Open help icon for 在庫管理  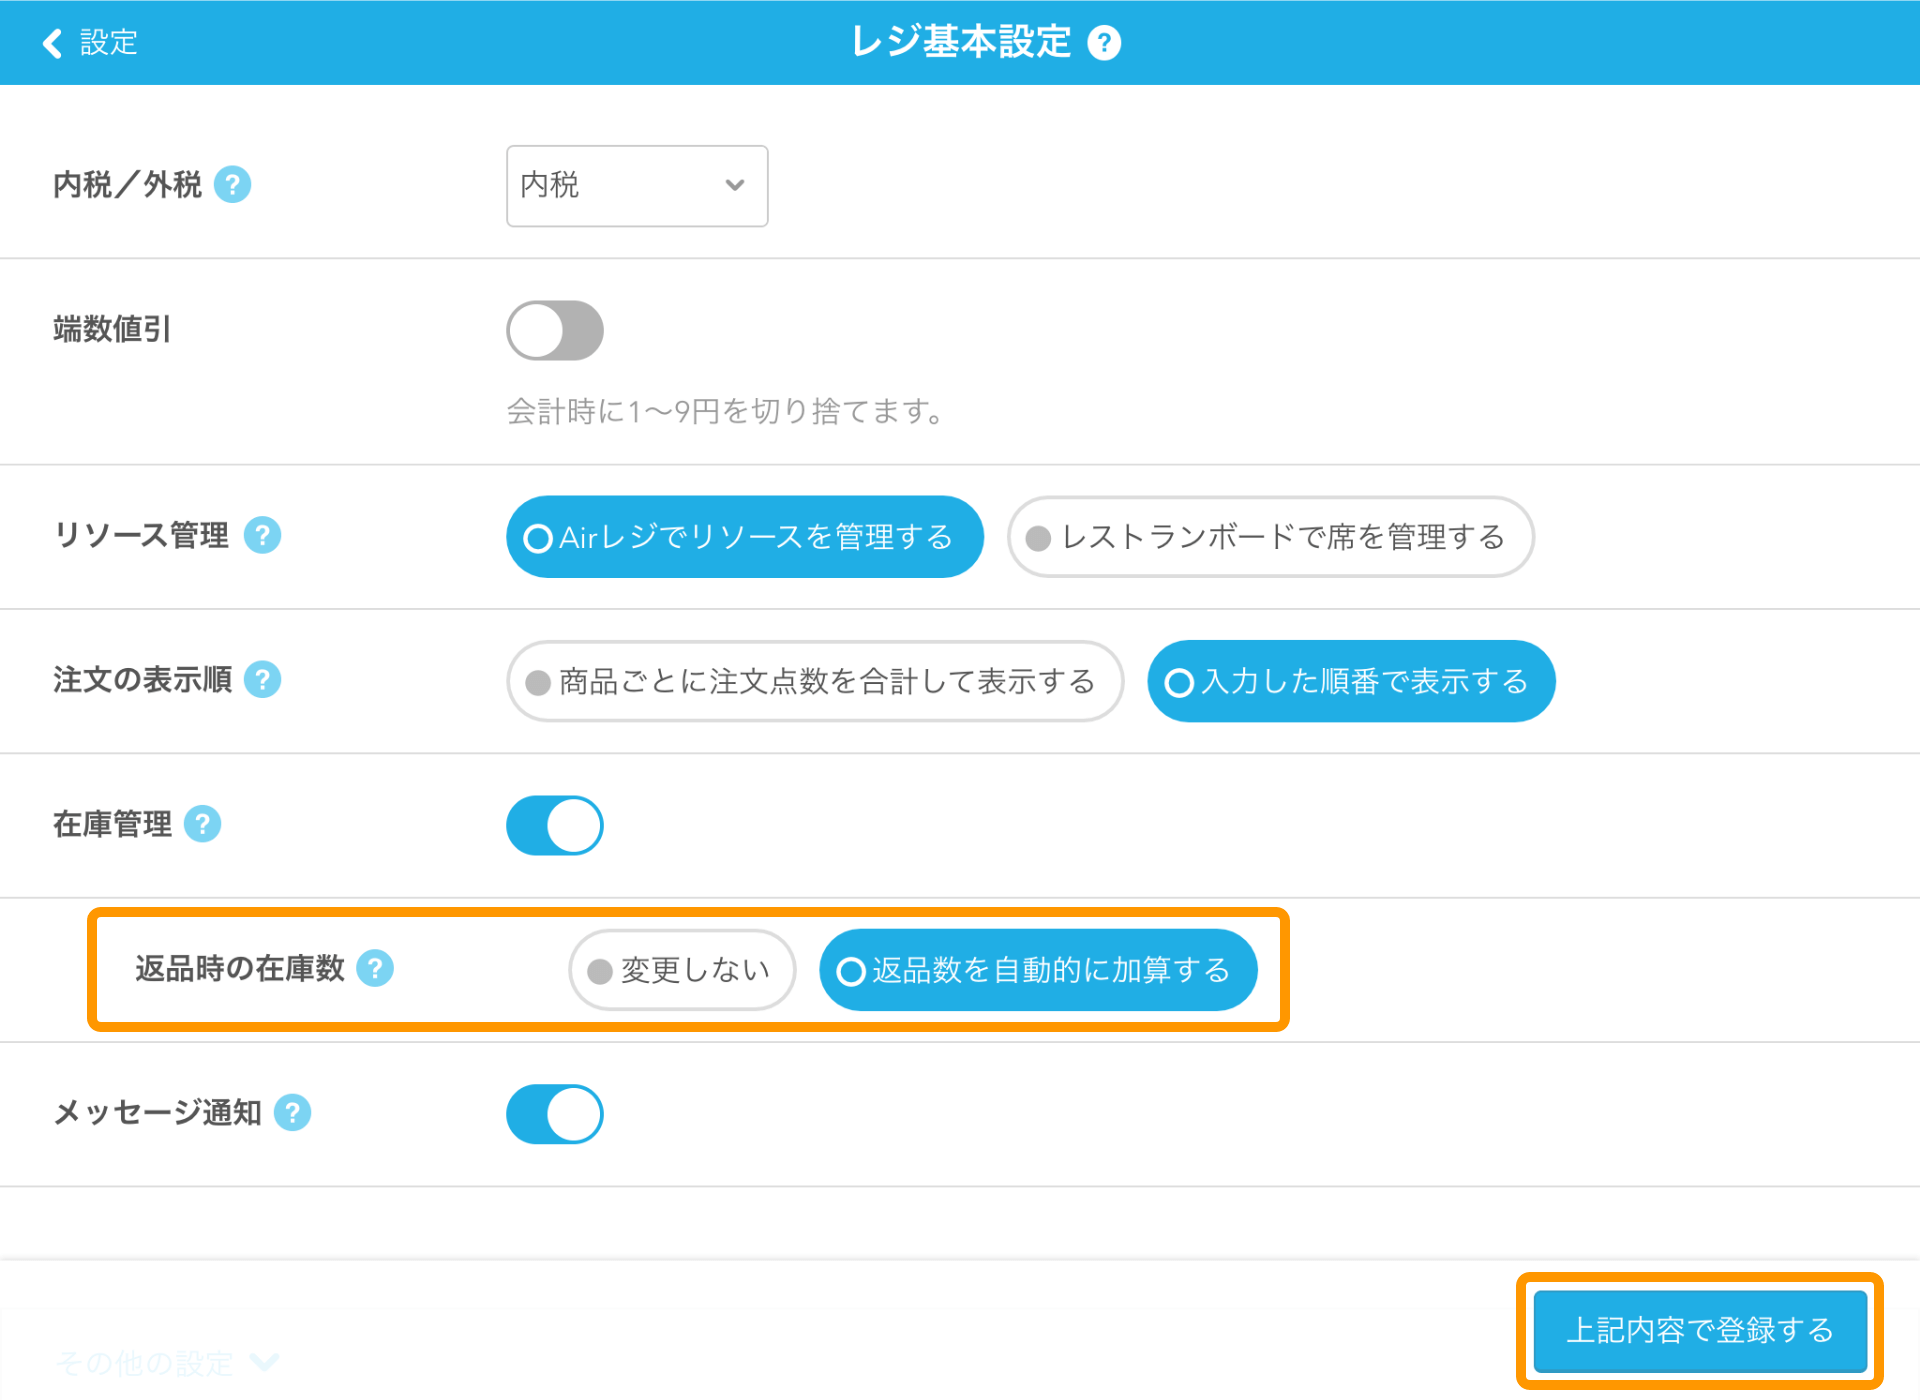[203, 824]
